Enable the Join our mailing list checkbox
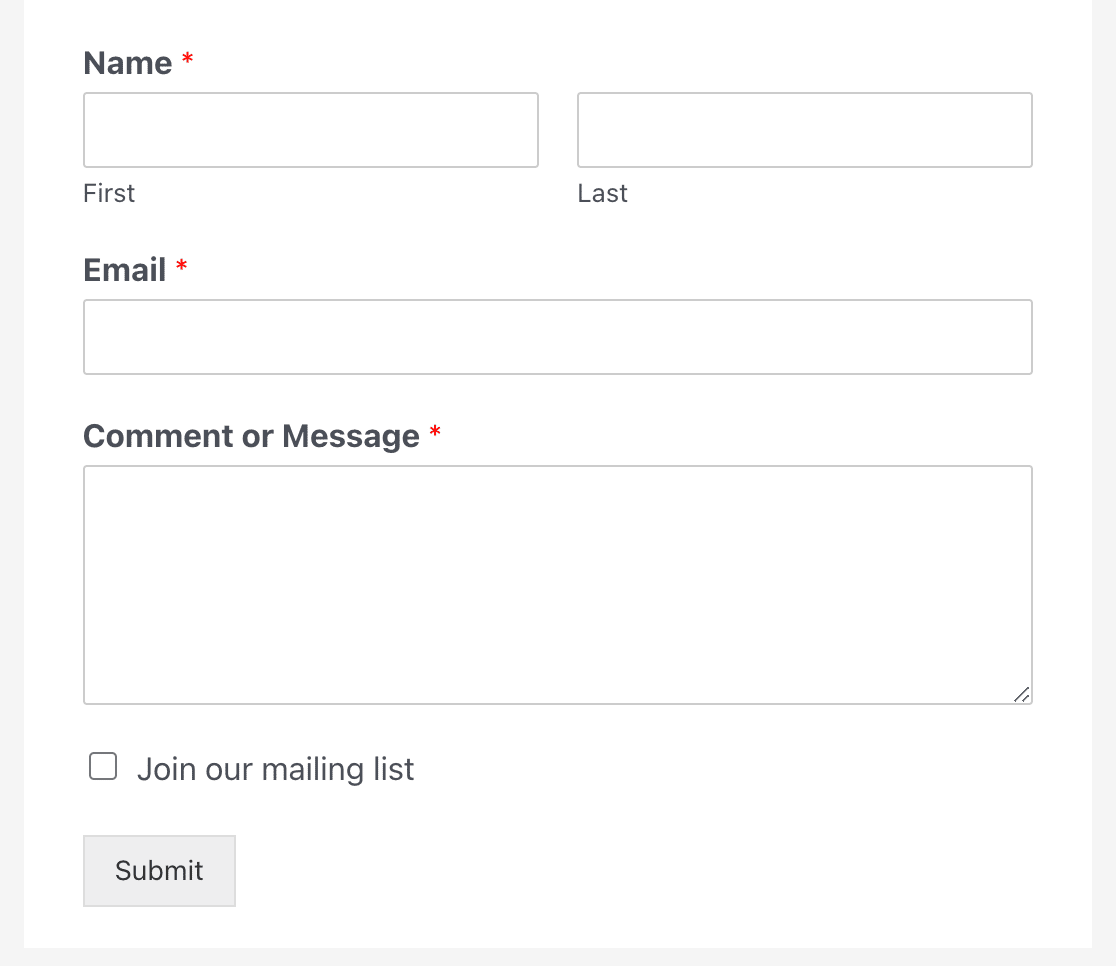Image resolution: width=1116 pixels, height=966 pixels. click(102, 765)
